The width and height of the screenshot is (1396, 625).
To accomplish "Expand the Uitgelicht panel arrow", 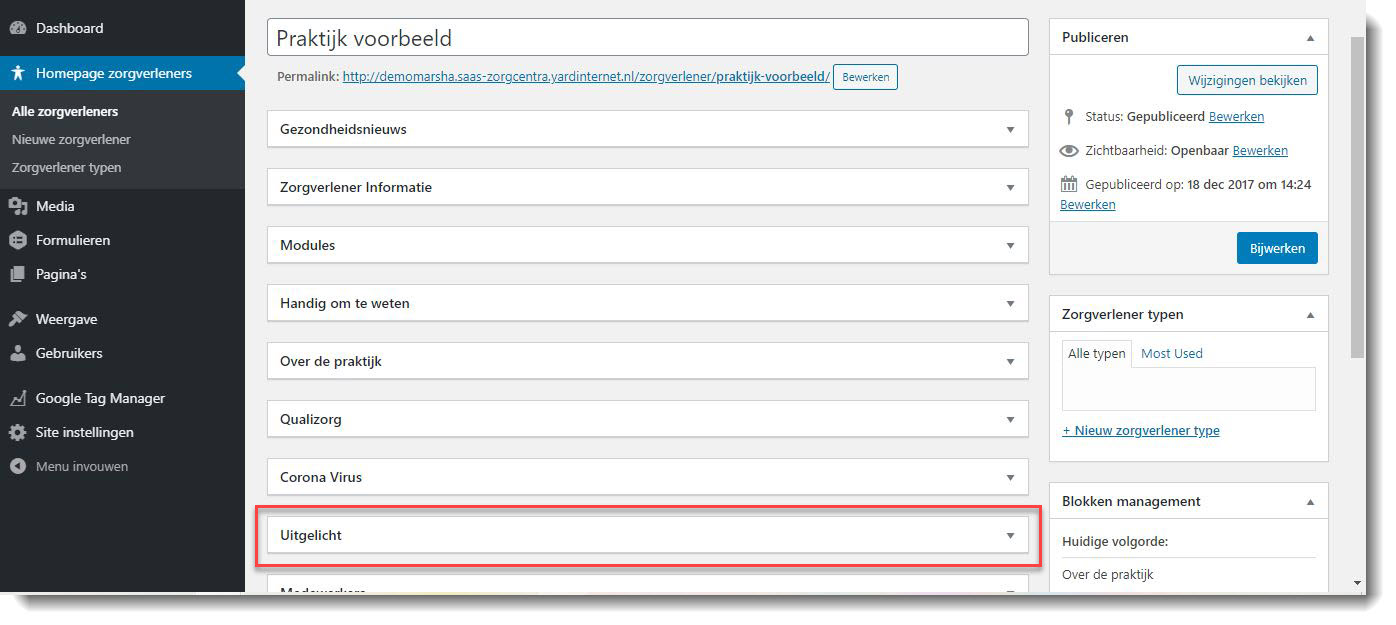I will (x=1010, y=536).
